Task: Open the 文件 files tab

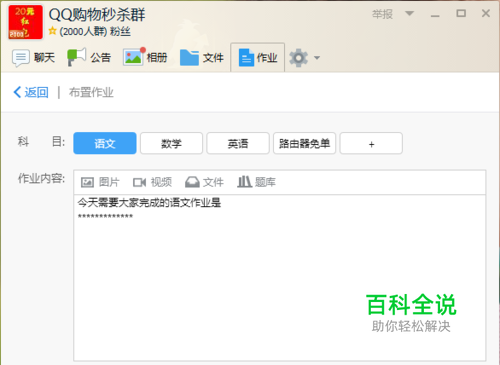Action: pyautogui.click(x=202, y=58)
